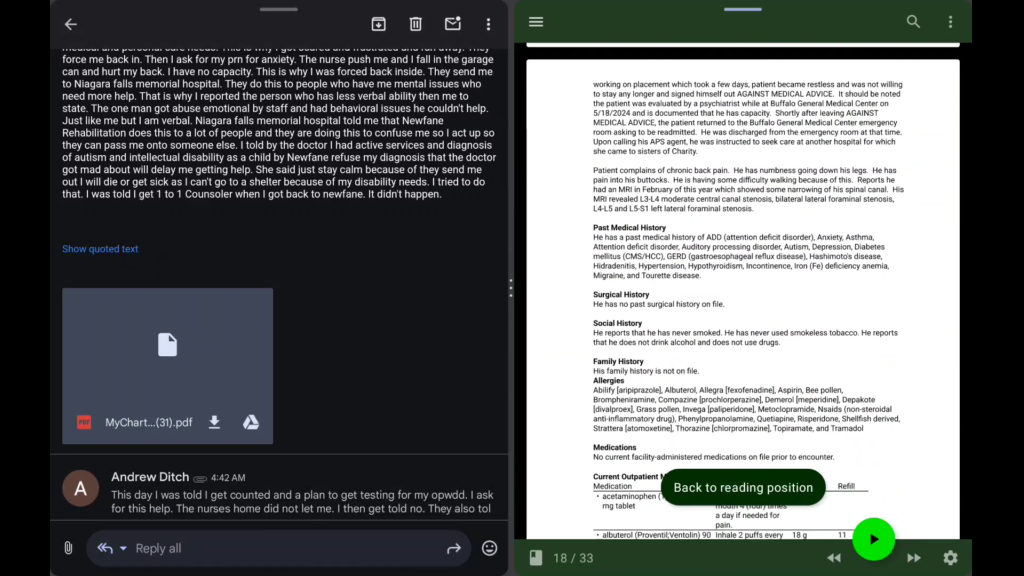Open the reader app hamburger menu
Image resolution: width=1024 pixels, height=576 pixels.
click(536, 22)
